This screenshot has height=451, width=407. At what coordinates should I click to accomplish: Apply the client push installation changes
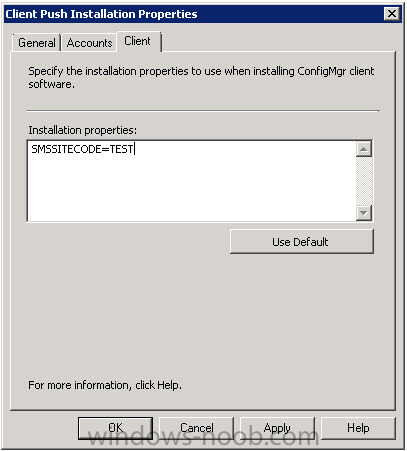[x=277, y=428]
